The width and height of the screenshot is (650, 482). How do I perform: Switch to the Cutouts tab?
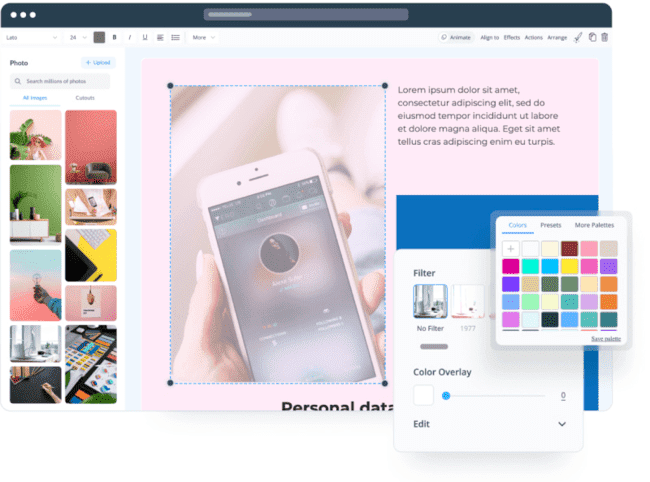[86, 98]
